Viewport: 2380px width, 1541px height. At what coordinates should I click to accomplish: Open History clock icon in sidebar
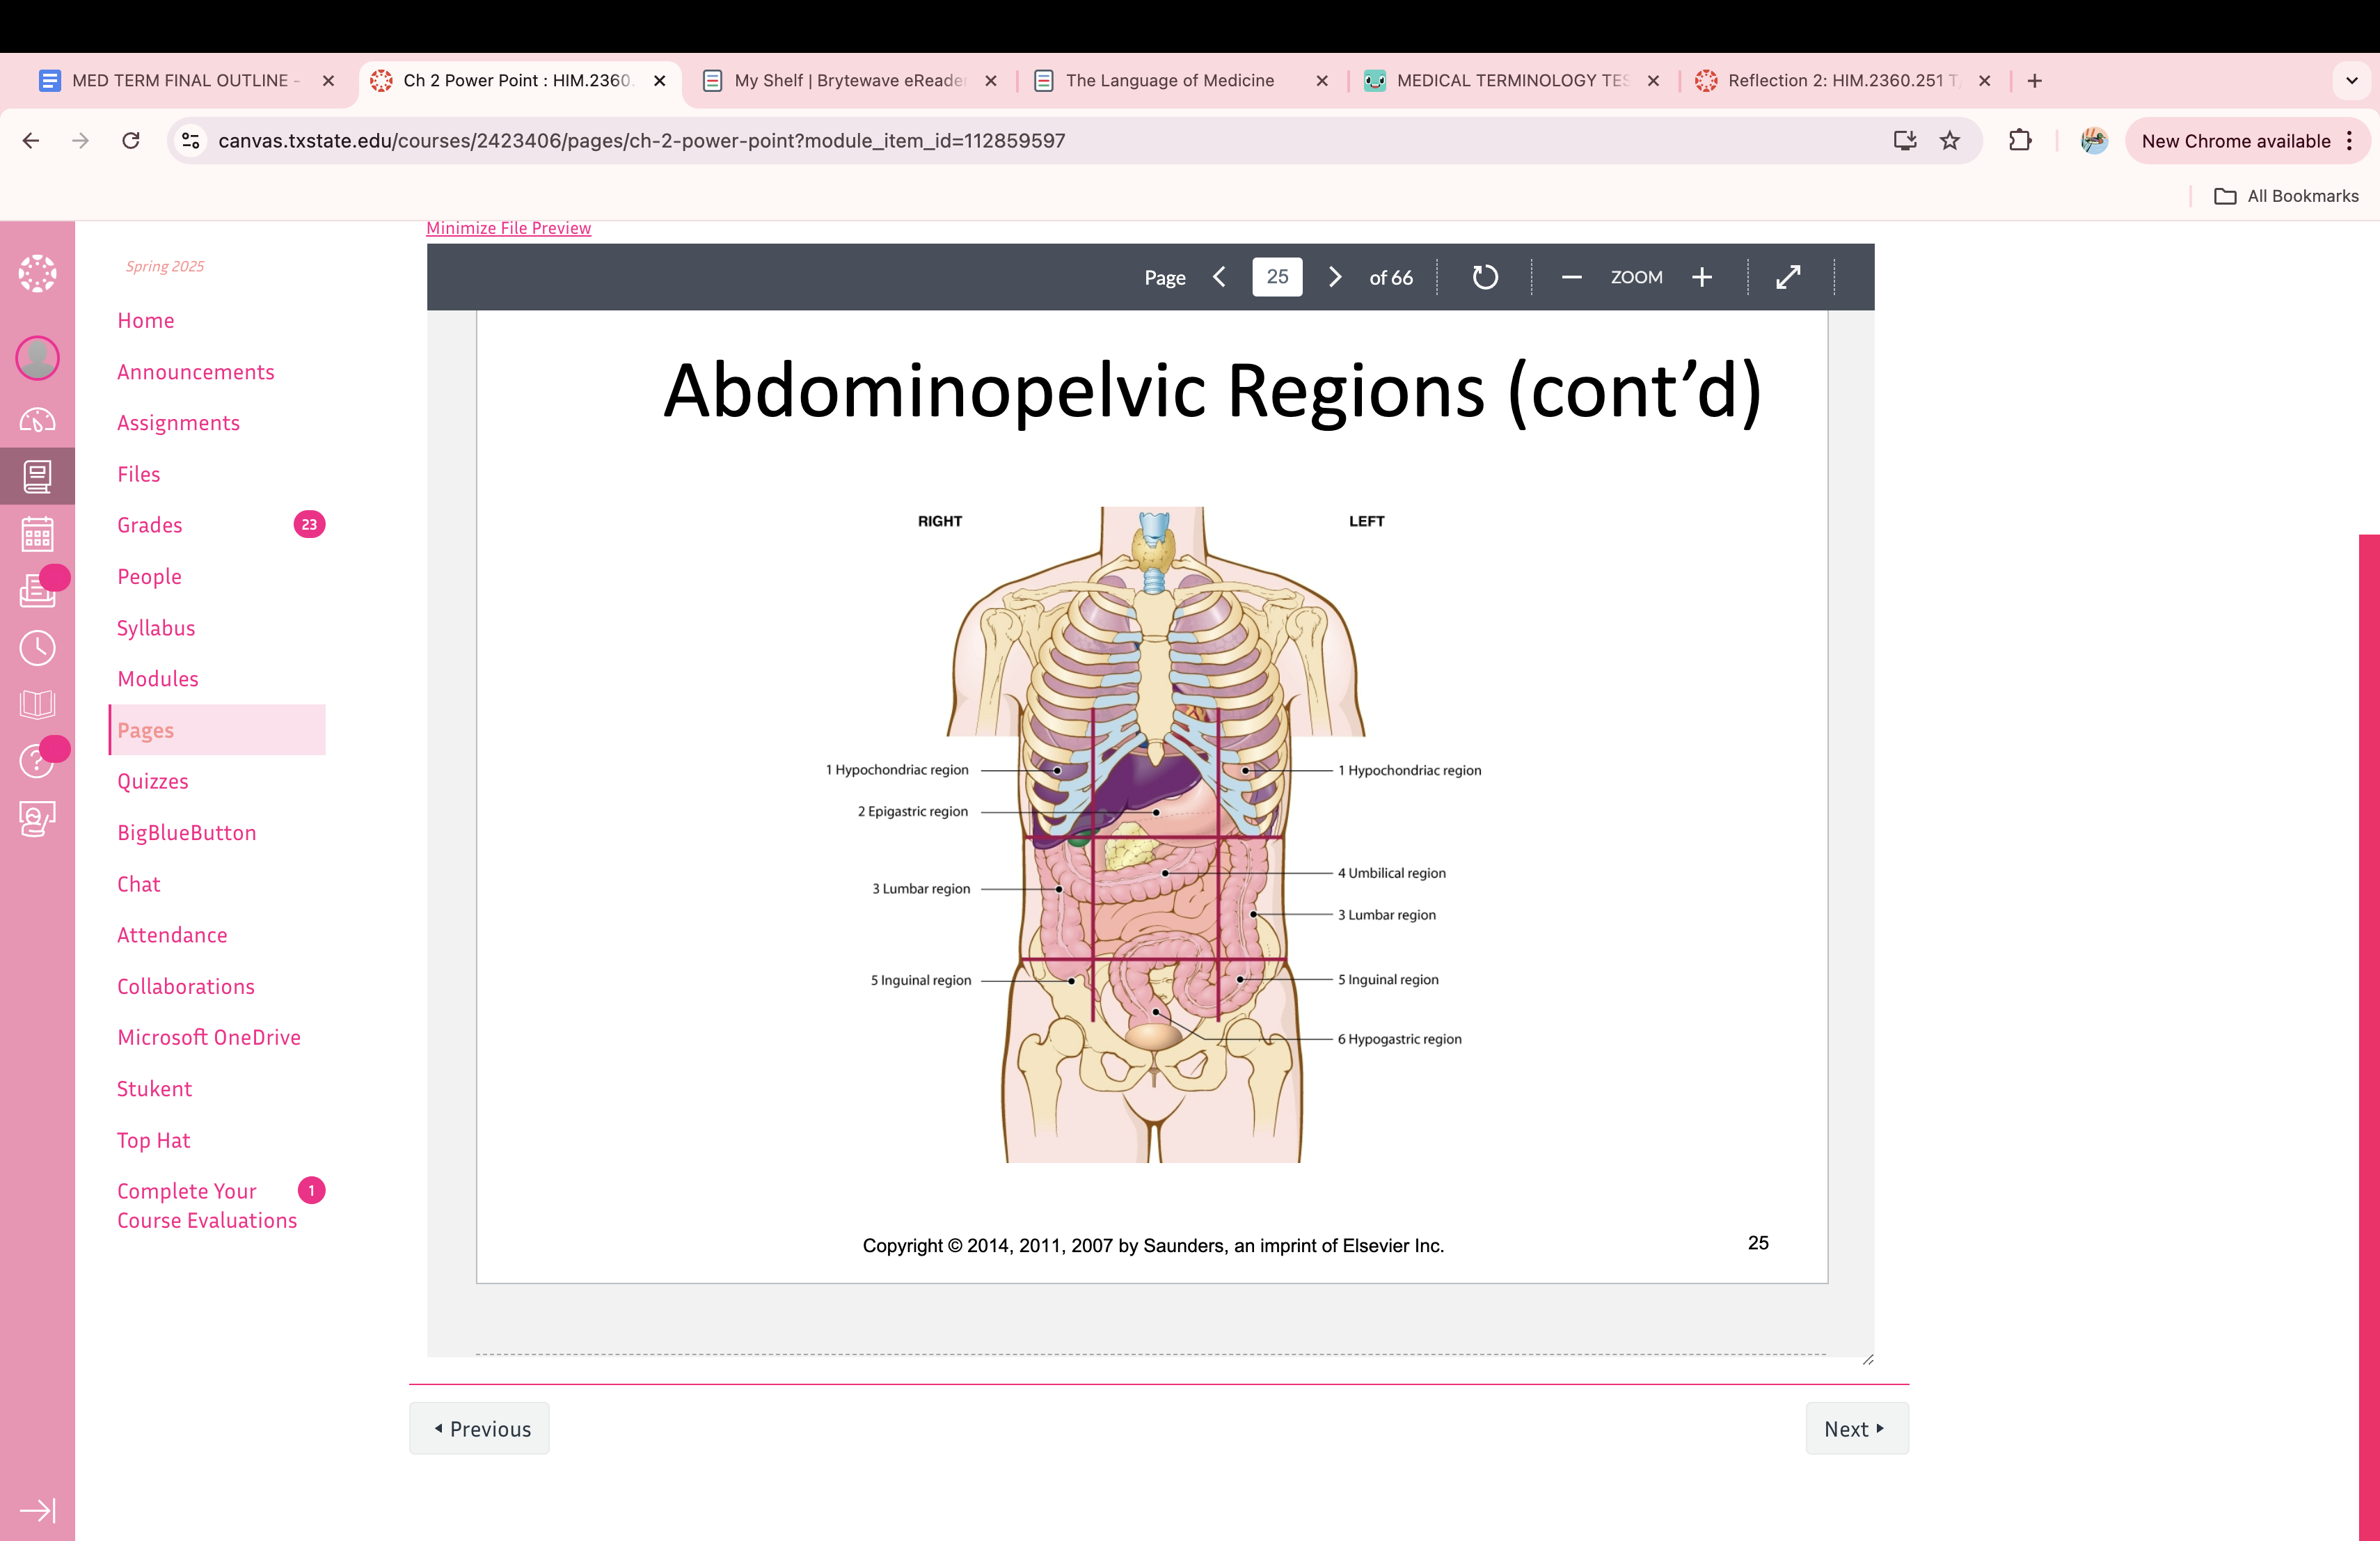coord(37,648)
